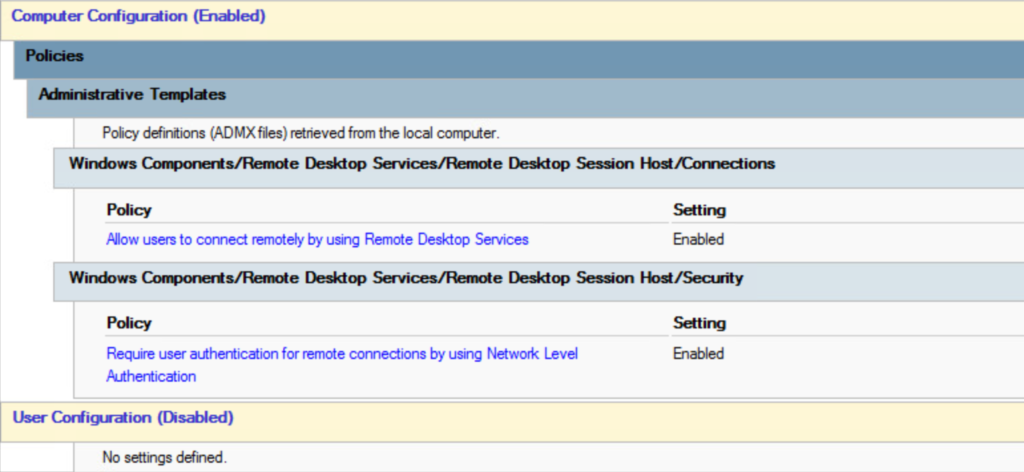Screen dimensions: 1024x472
Task: Collapse the Session Host/Connections policy group
Action: point(421,164)
